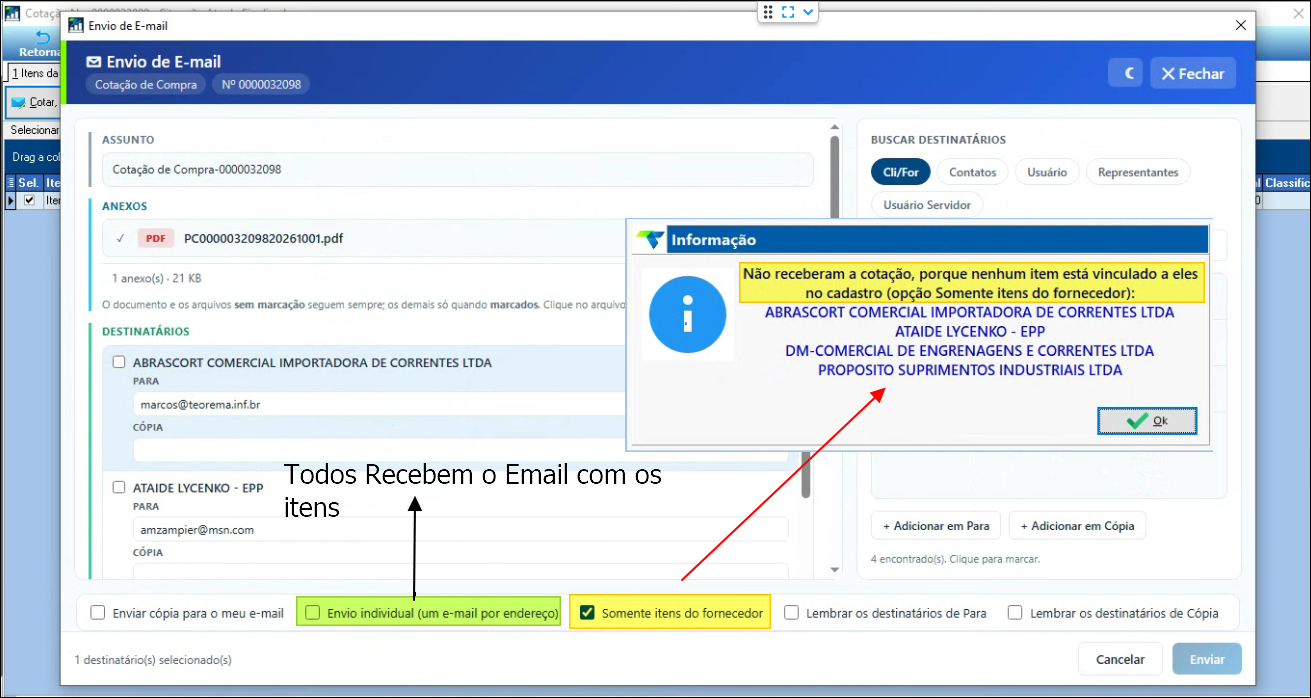
Task: Close the Envio de E-mail window with the X
Action: 1241,25
